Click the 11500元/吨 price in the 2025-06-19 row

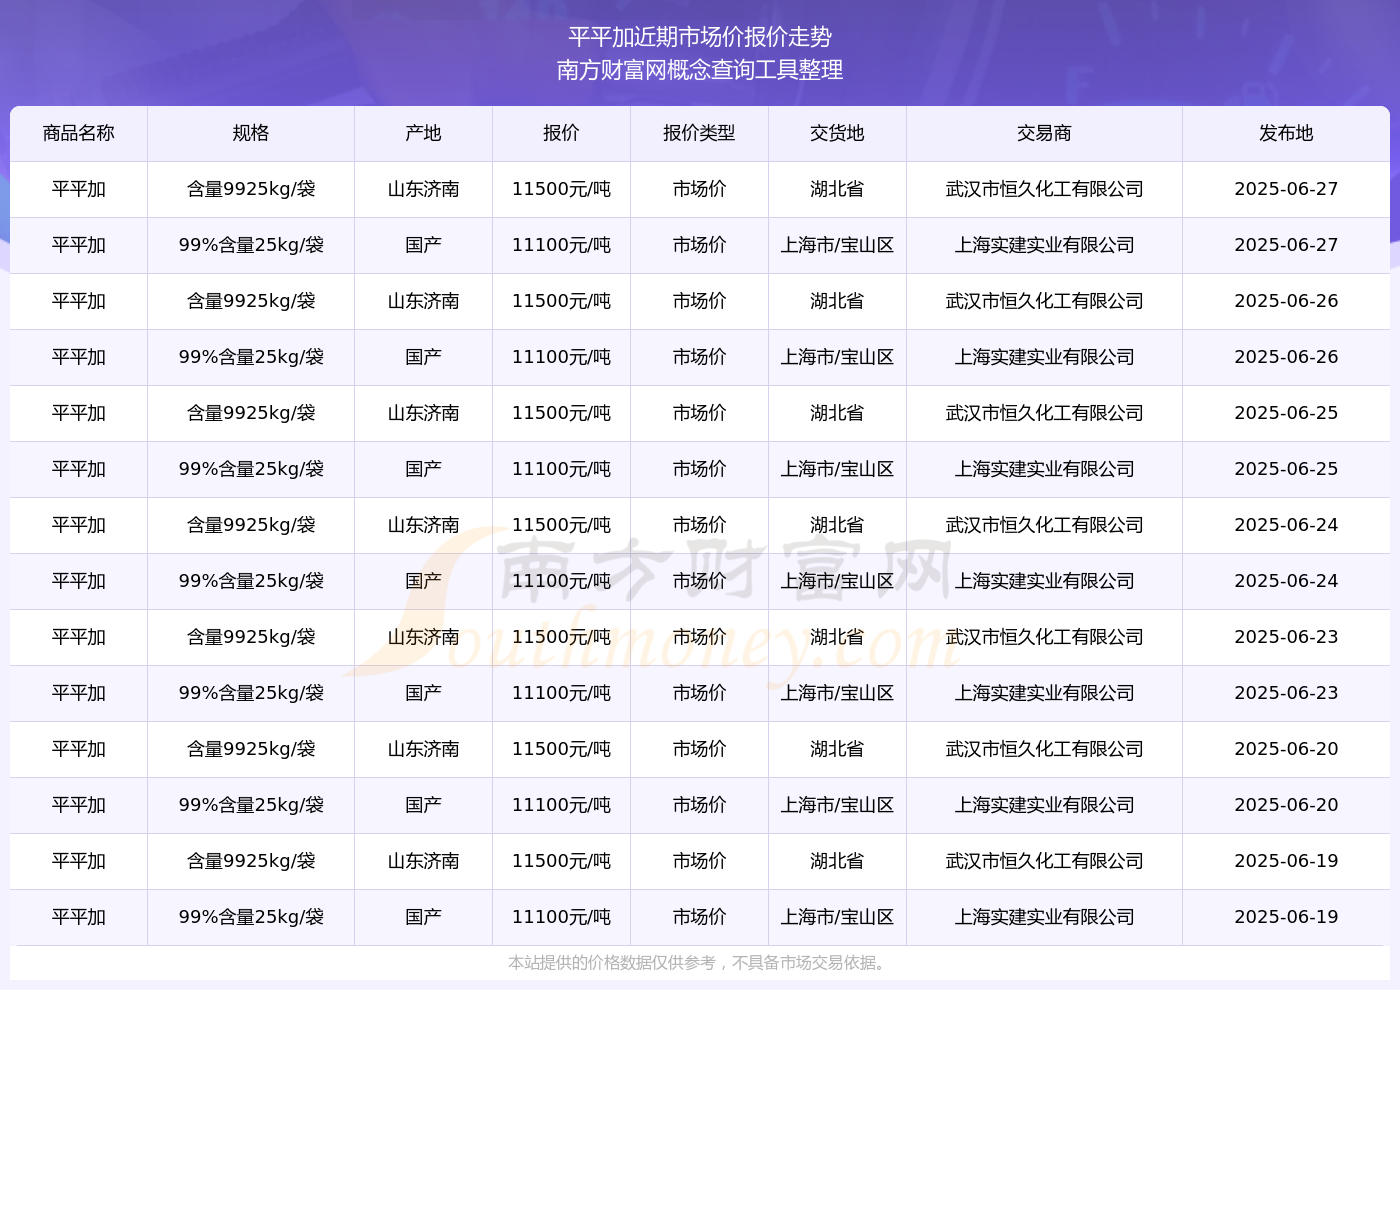tap(562, 861)
